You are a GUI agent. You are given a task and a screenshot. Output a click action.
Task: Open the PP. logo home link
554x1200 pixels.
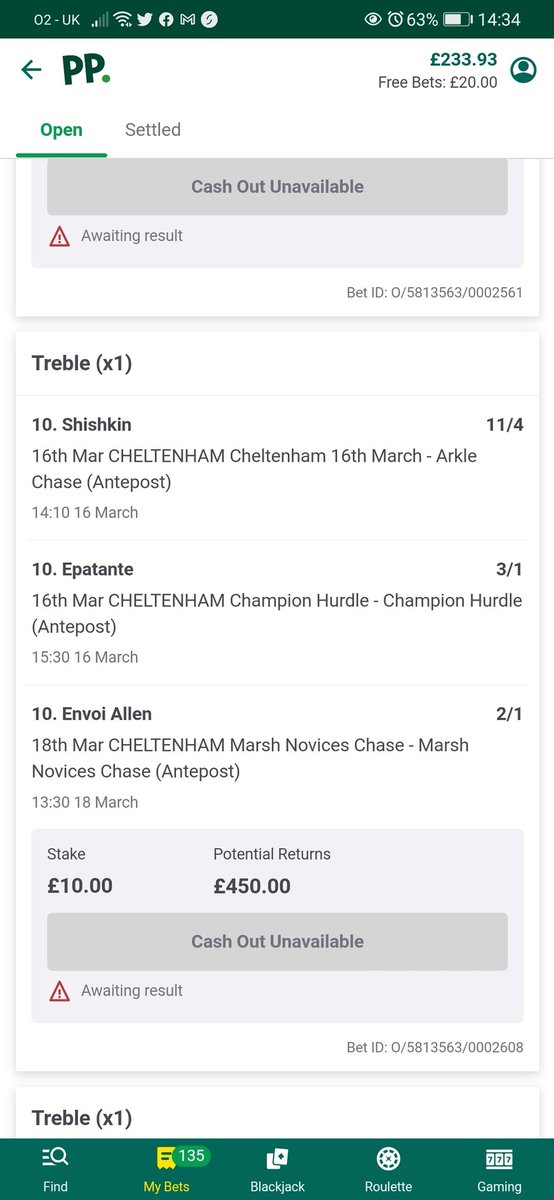(85, 70)
